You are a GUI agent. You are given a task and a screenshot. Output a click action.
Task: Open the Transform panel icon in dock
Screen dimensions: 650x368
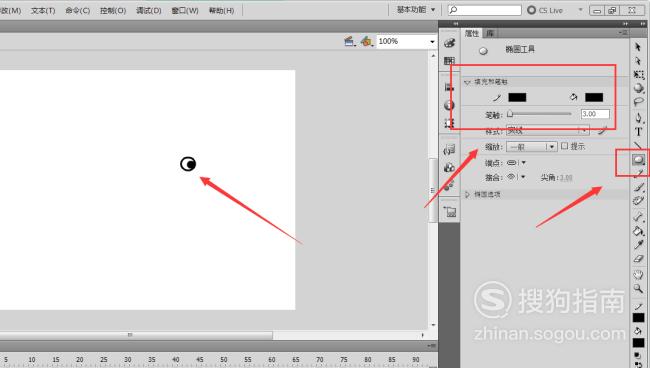tap(449, 123)
